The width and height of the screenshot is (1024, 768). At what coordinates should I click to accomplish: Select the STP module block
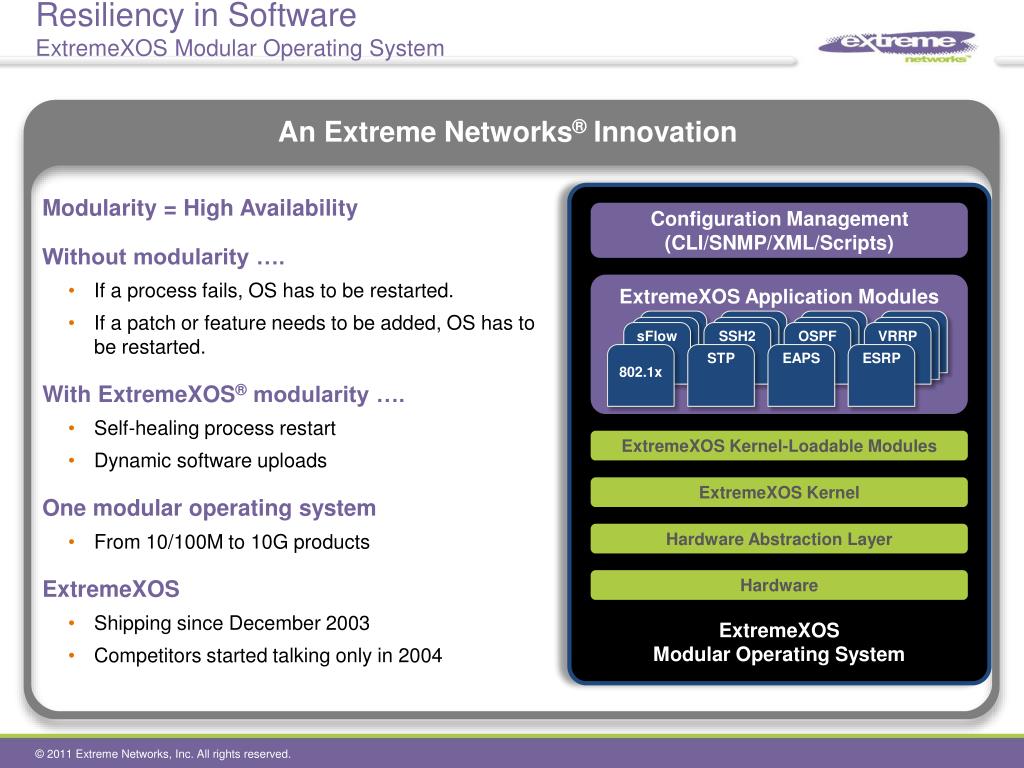pos(721,376)
